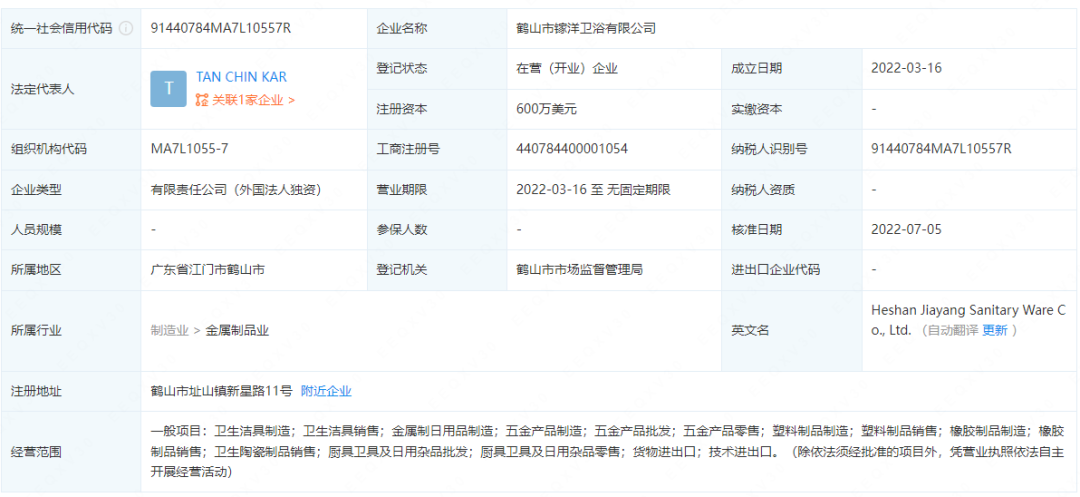
Task: Open the TAN CHIN KAR profile link
Action: pyautogui.click(x=241, y=77)
